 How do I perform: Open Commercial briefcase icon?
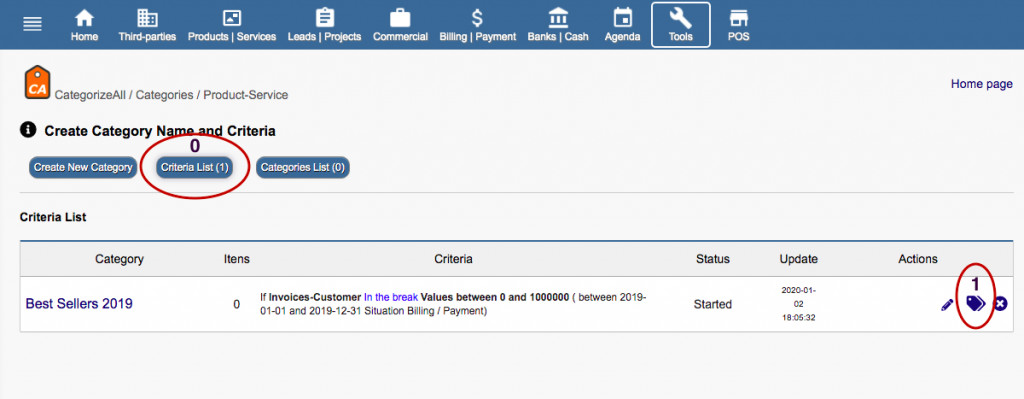(400, 18)
